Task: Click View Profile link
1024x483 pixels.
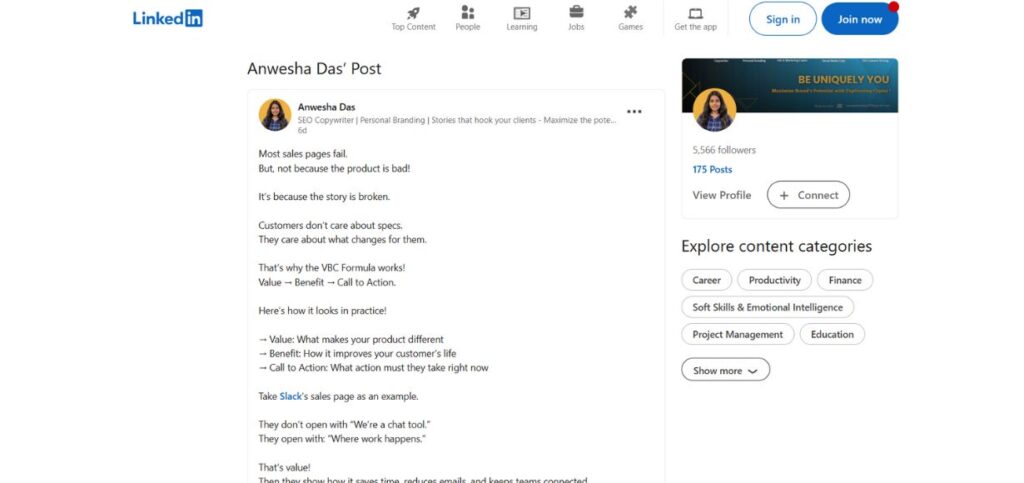Action: pos(722,195)
